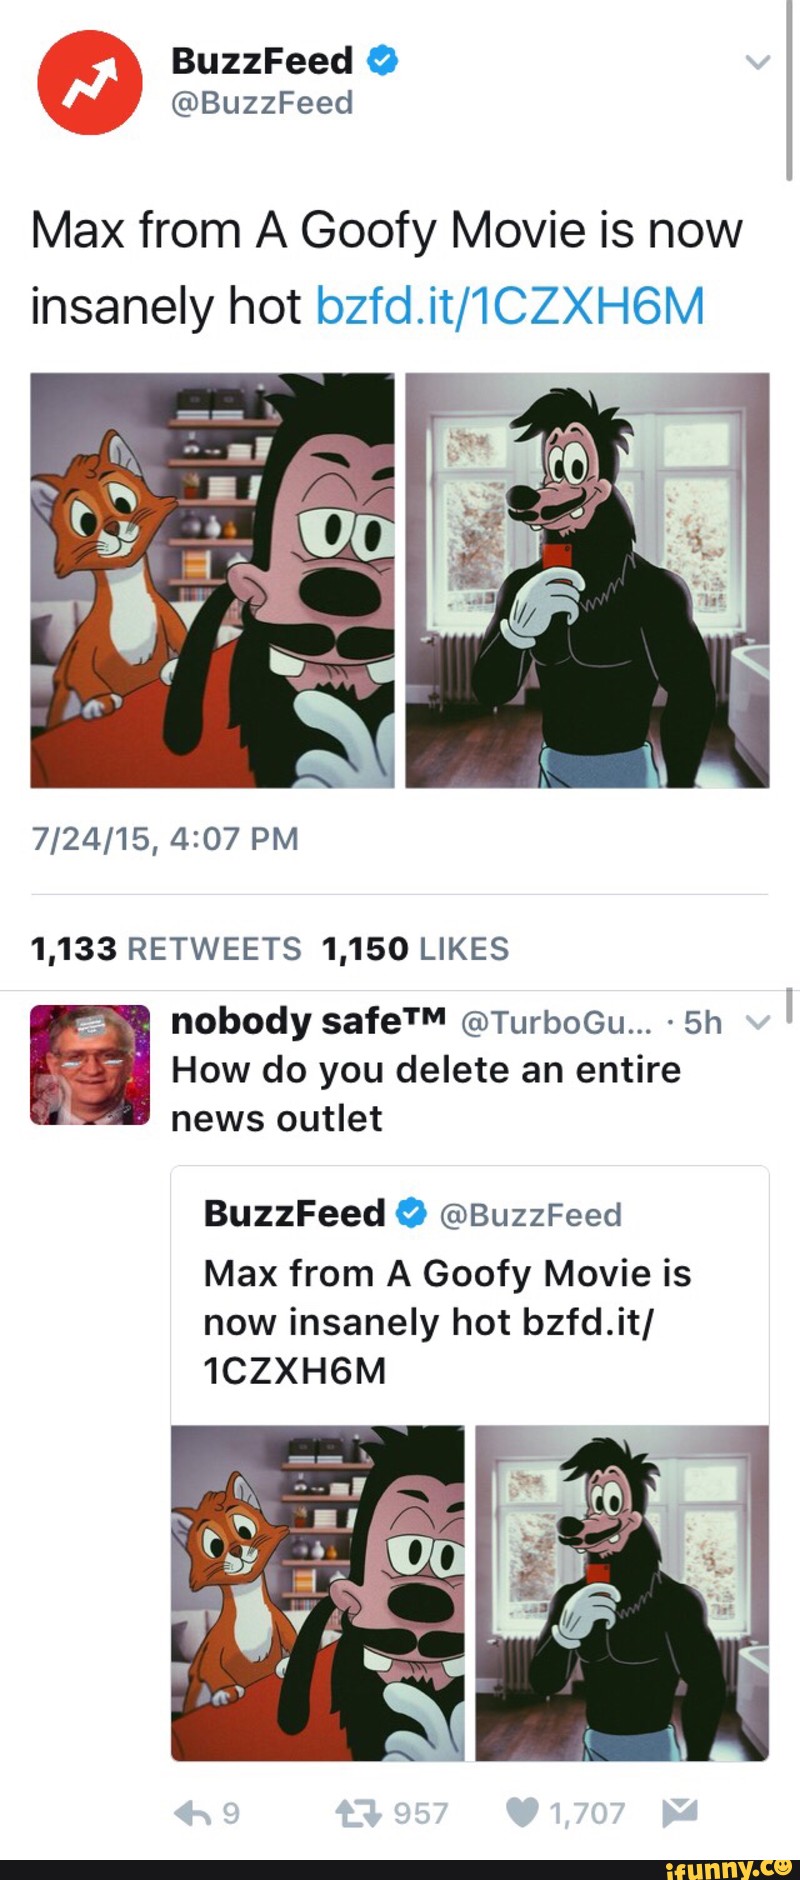Open the bzfd.it/1CZXH6M link

tap(510, 306)
